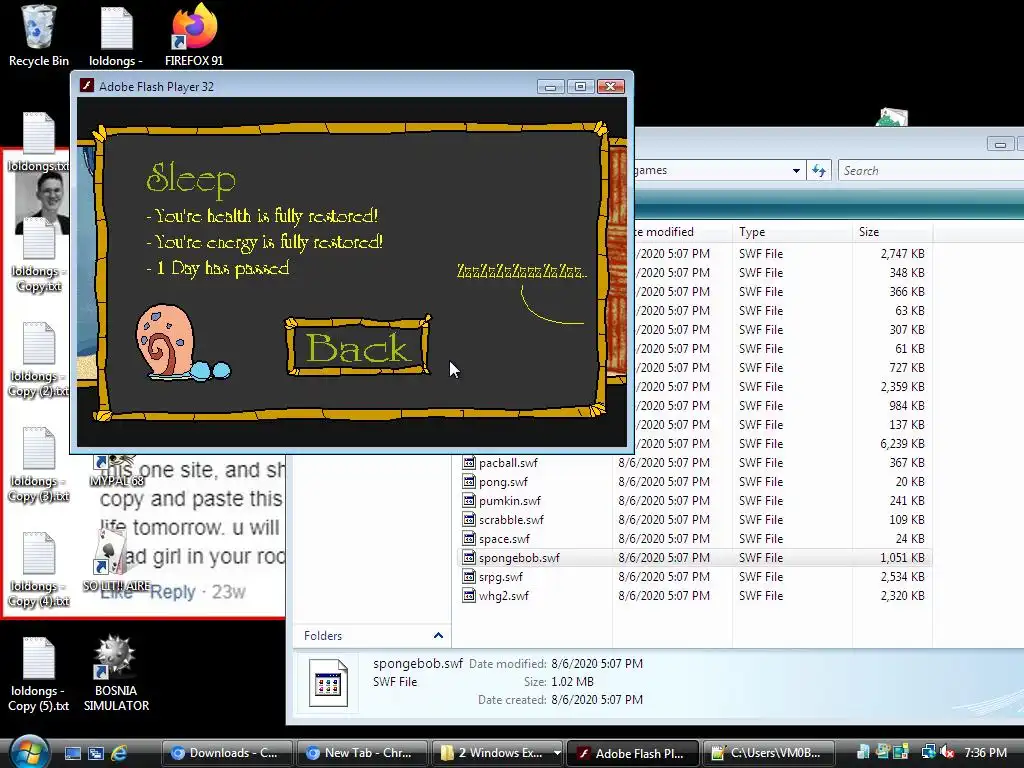Image resolution: width=1024 pixels, height=768 pixels.
Task: Minimize the Explorer window
Action: pyautogui.click(x=1000, y=144)
